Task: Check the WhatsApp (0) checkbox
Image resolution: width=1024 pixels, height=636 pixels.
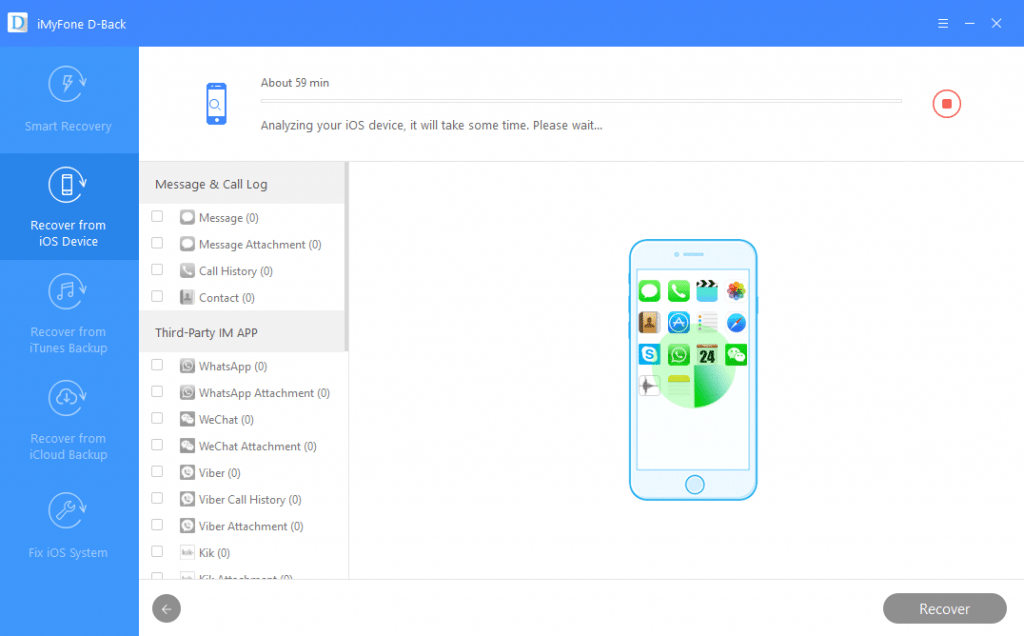Action: (157, 365)
